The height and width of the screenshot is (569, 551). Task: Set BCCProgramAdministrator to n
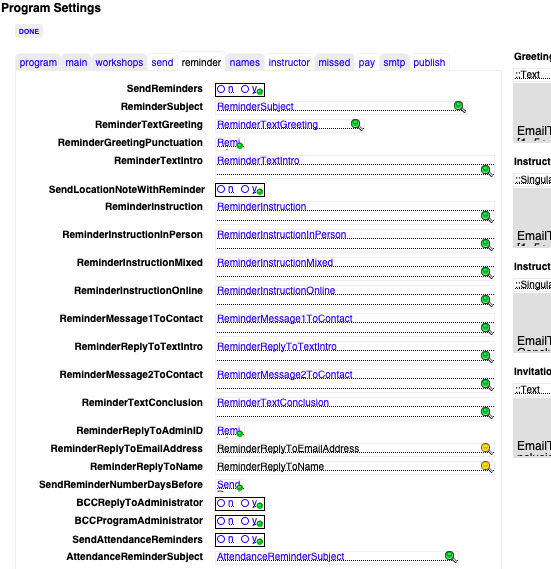(x=221, y=521)
